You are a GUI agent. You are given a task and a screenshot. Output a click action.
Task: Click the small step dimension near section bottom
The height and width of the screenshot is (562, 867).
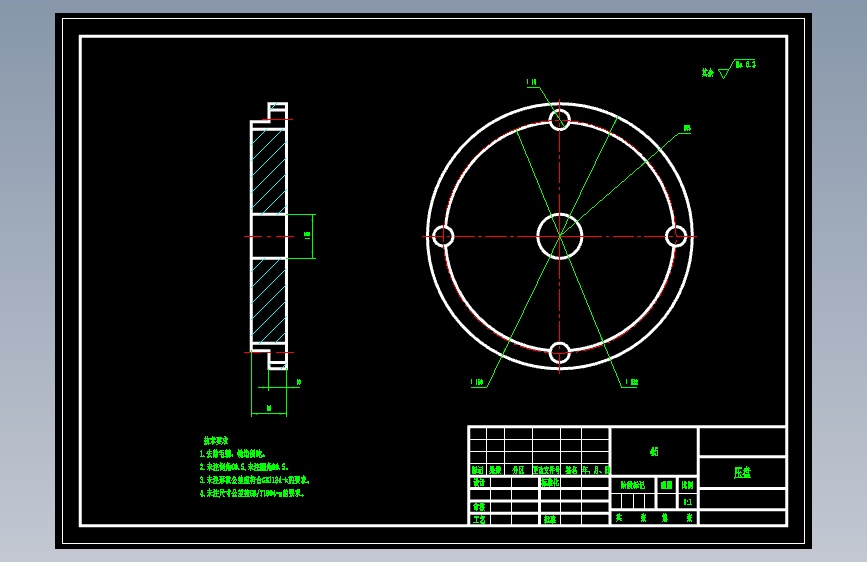point(299,382)
